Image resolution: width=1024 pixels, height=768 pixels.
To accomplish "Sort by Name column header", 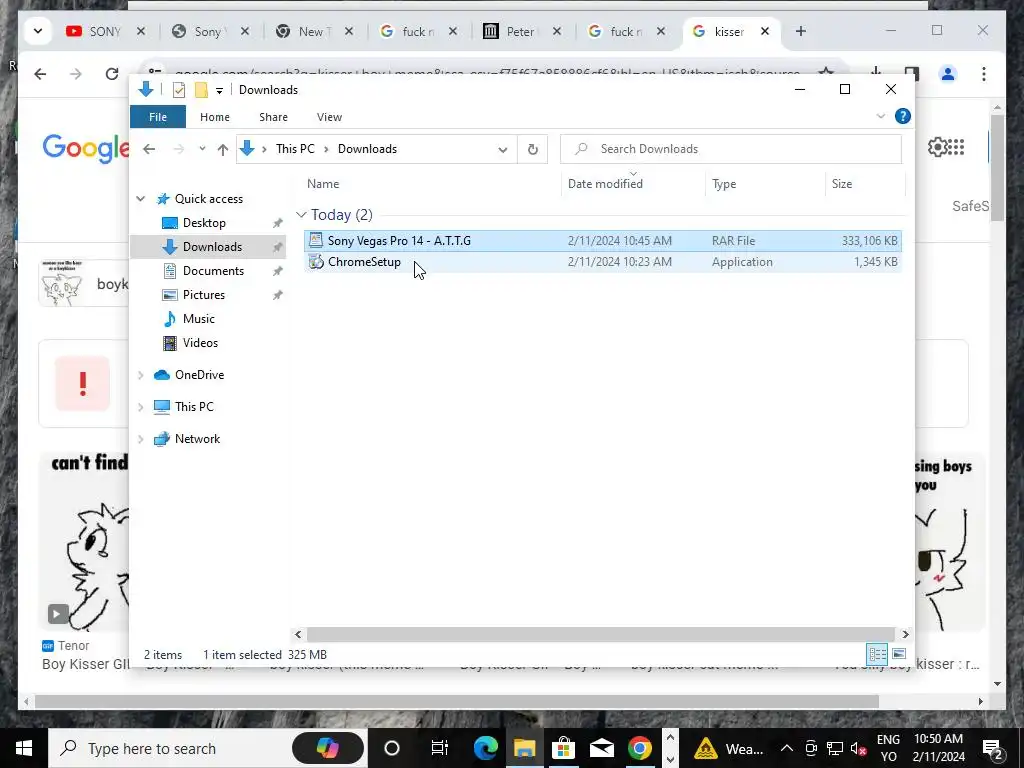I will [323, 184].
